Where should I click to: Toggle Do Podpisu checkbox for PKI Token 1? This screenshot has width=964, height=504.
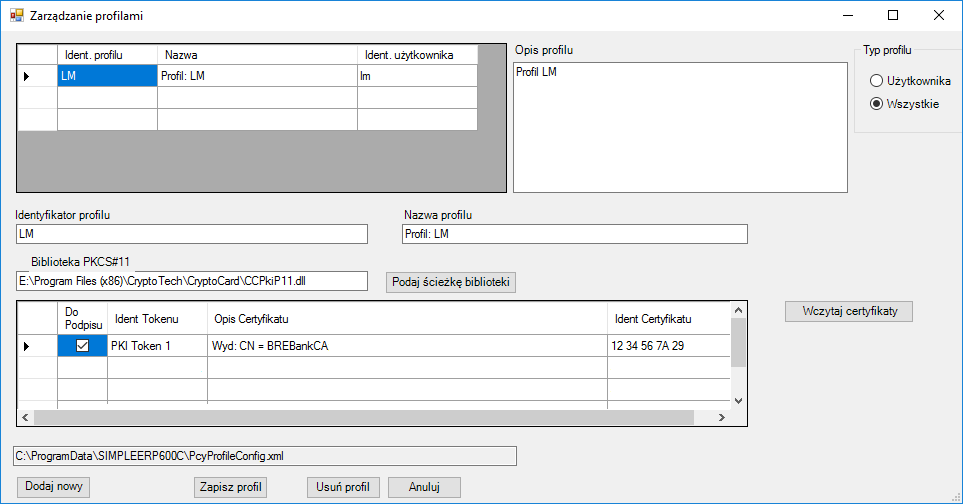click(x=82, y=346)
